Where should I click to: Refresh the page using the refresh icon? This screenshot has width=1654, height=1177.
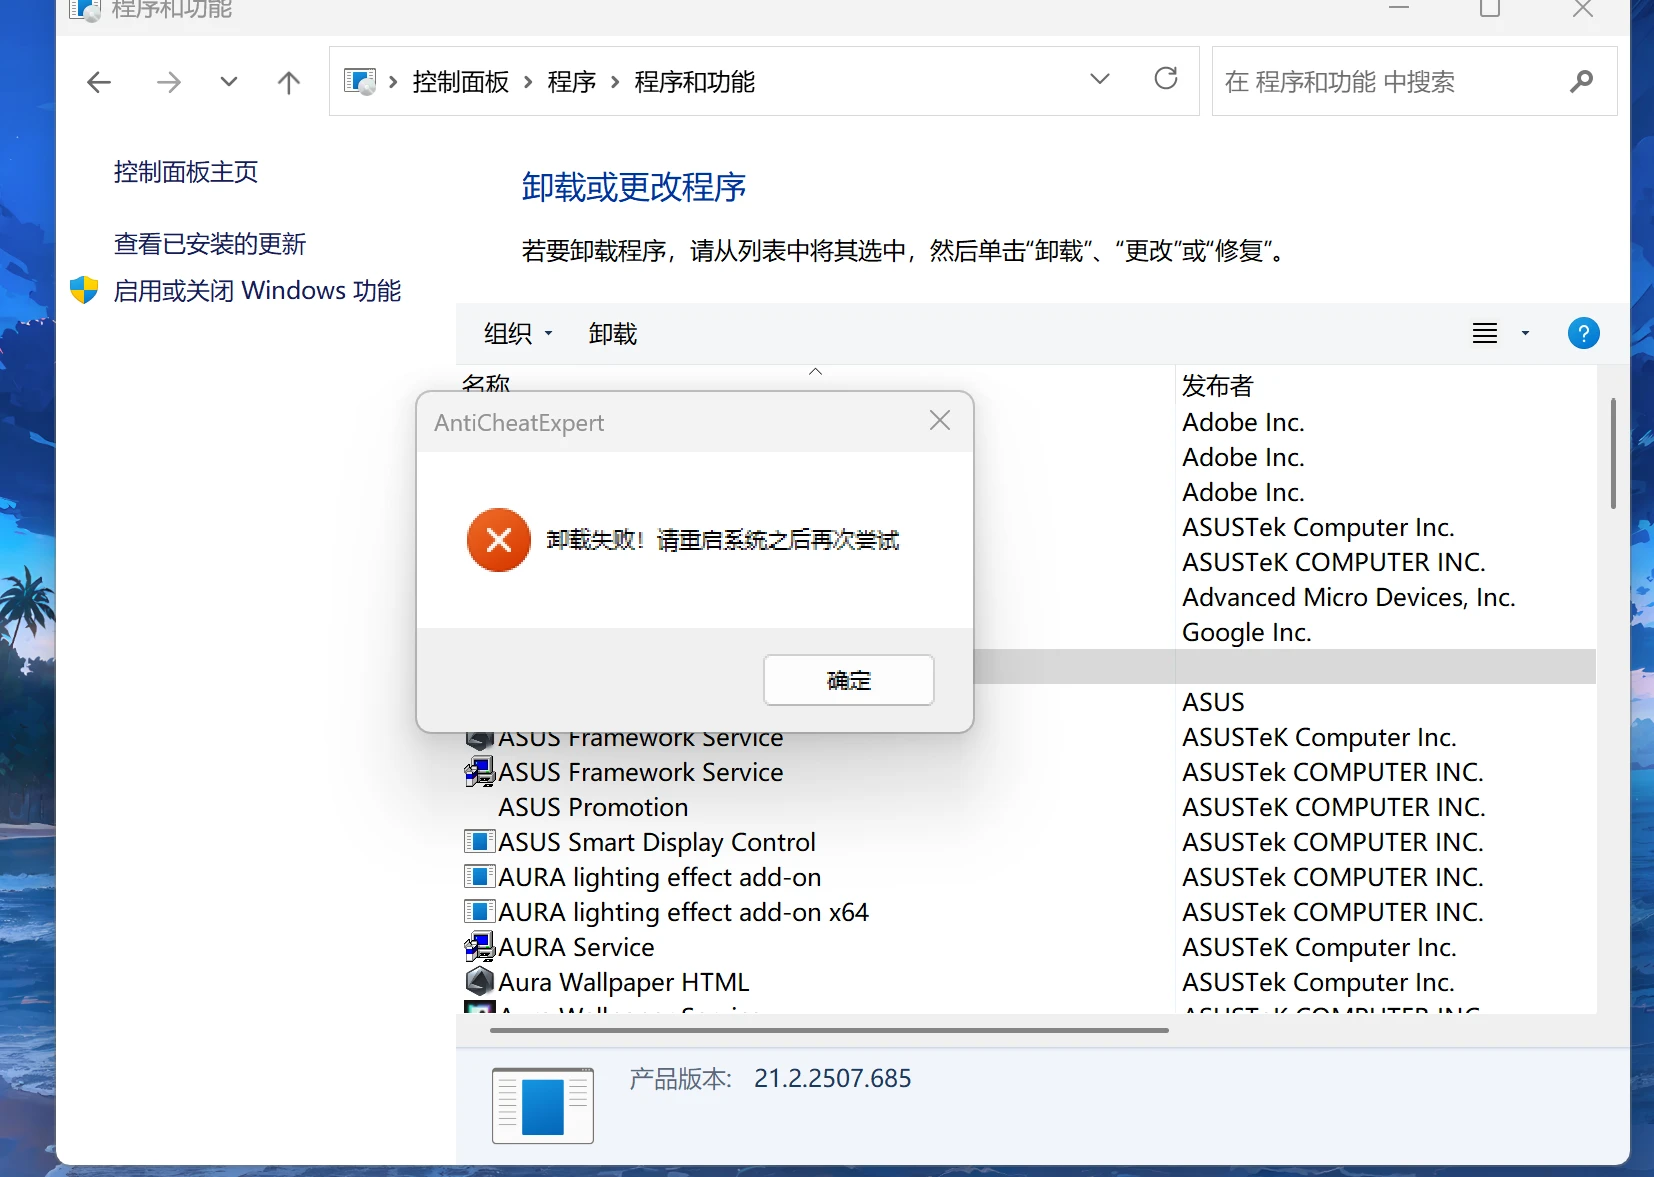(1166, 79)
